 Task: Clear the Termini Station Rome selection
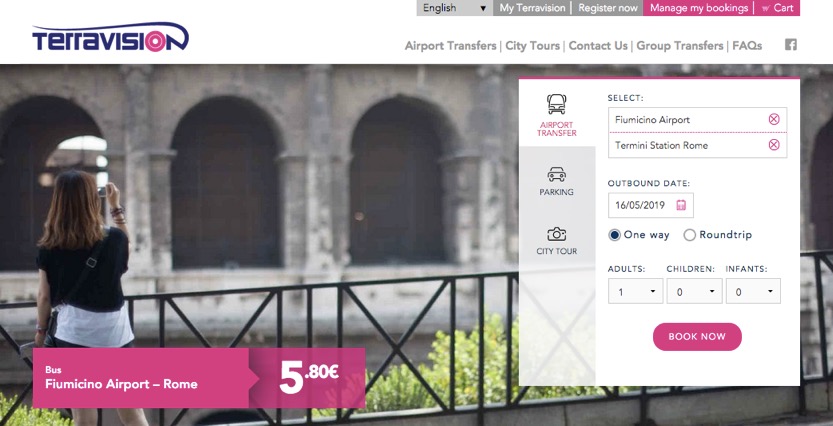[774, 144]
